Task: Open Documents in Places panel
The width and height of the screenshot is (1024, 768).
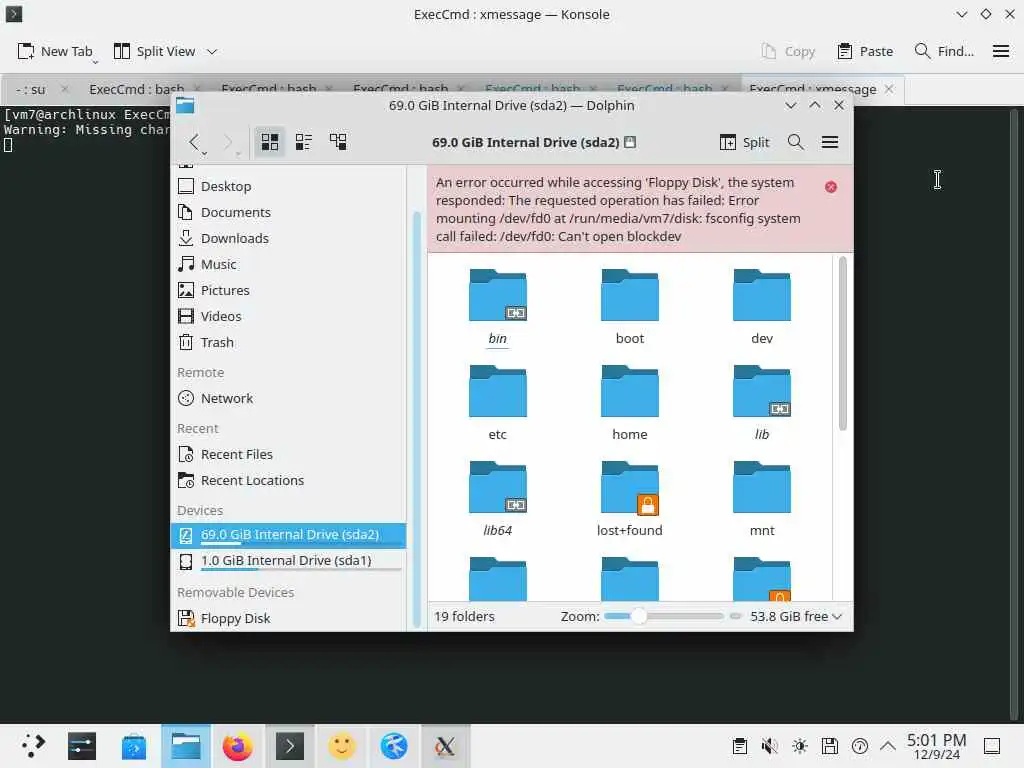Action: [x=289, y=212]
